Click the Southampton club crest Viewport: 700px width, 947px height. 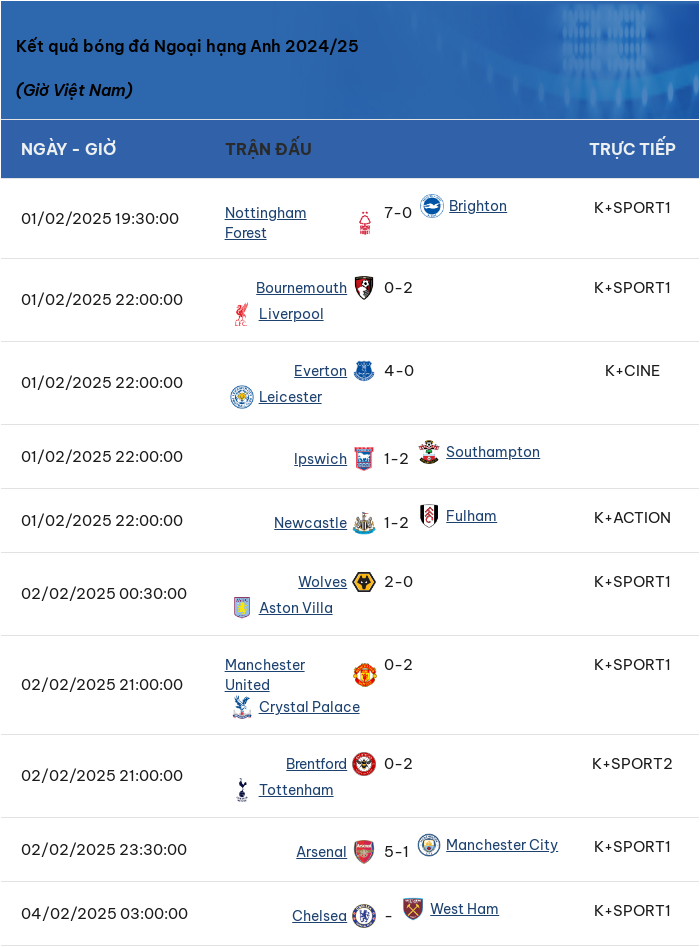pos(429,452)
